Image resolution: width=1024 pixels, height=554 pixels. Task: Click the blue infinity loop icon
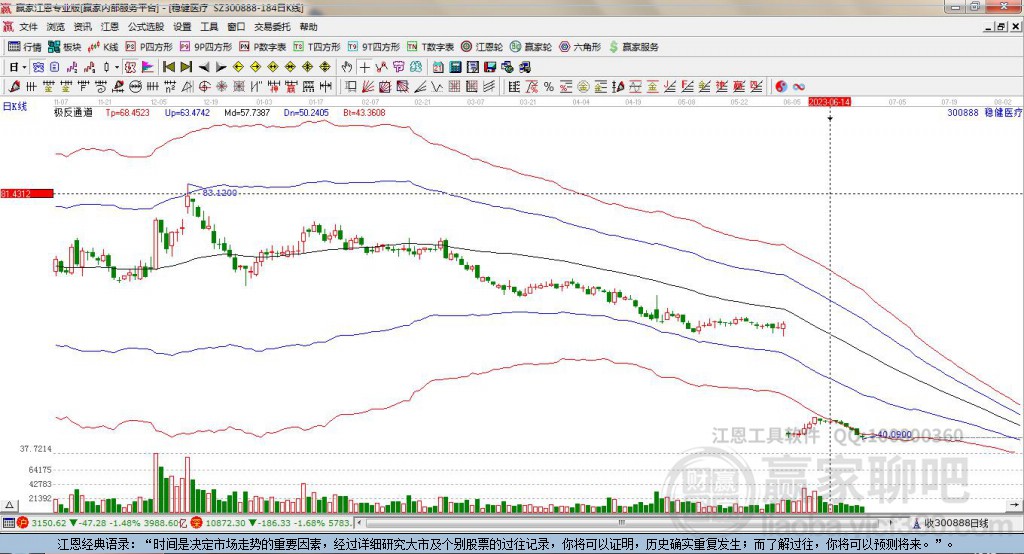(799, 86)
